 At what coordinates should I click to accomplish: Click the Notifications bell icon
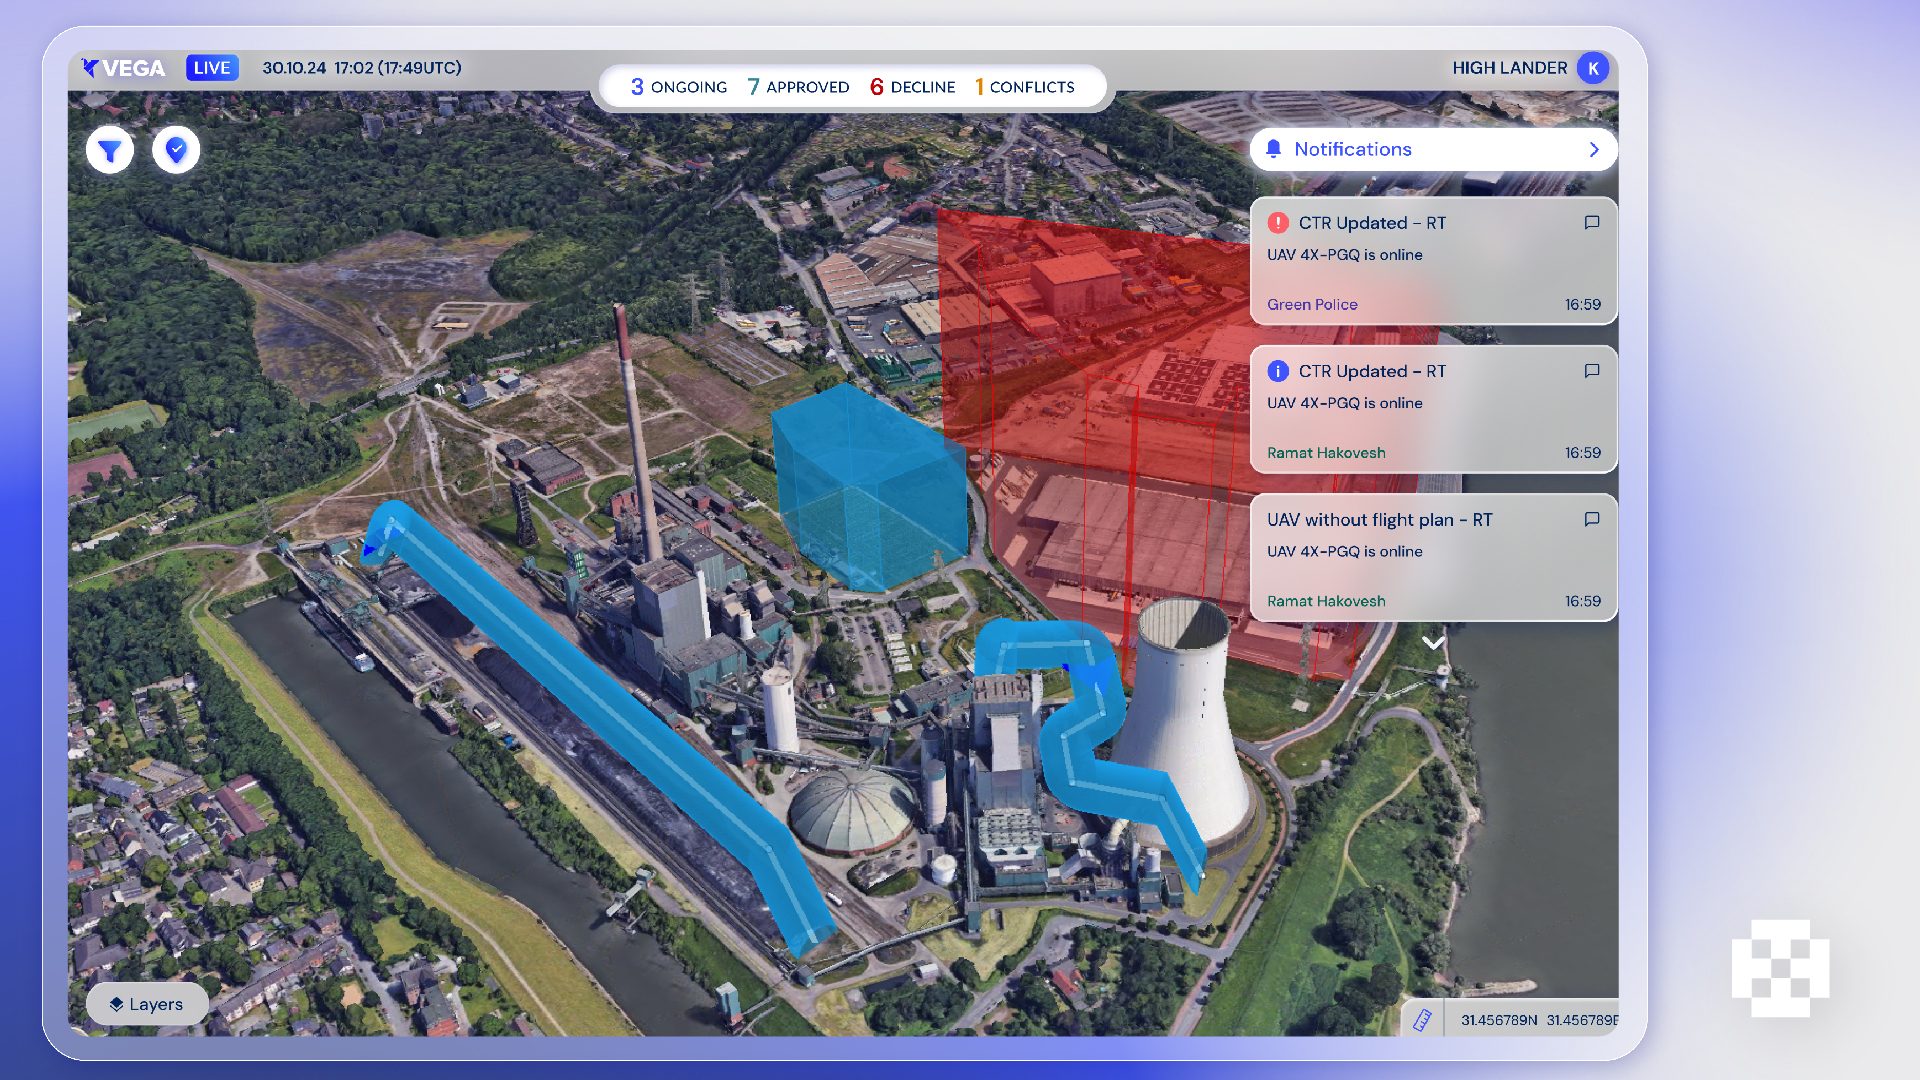point(1273,149)
